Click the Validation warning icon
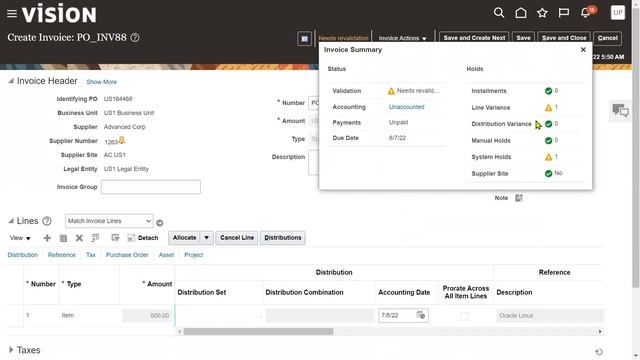This screenshot has height=360, width=640. pyautogui.click(x=391, y=91)
